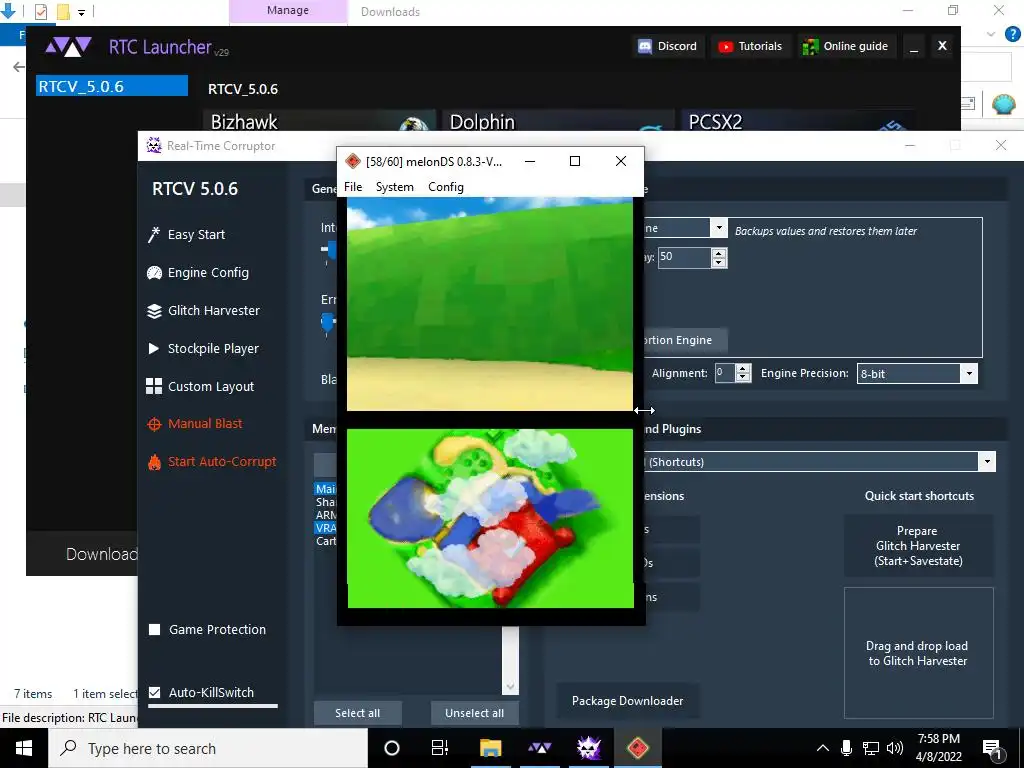Open melonDS Config menu
Viewport: 1024px width, 768px height.
(x=446, y=187)
